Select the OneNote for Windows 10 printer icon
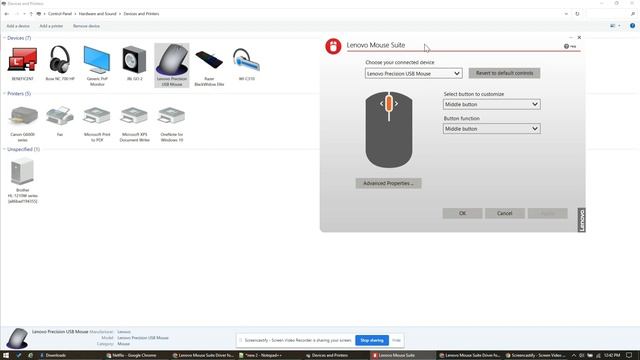This screenshot has height=360, width=640. tap(171, 116)
